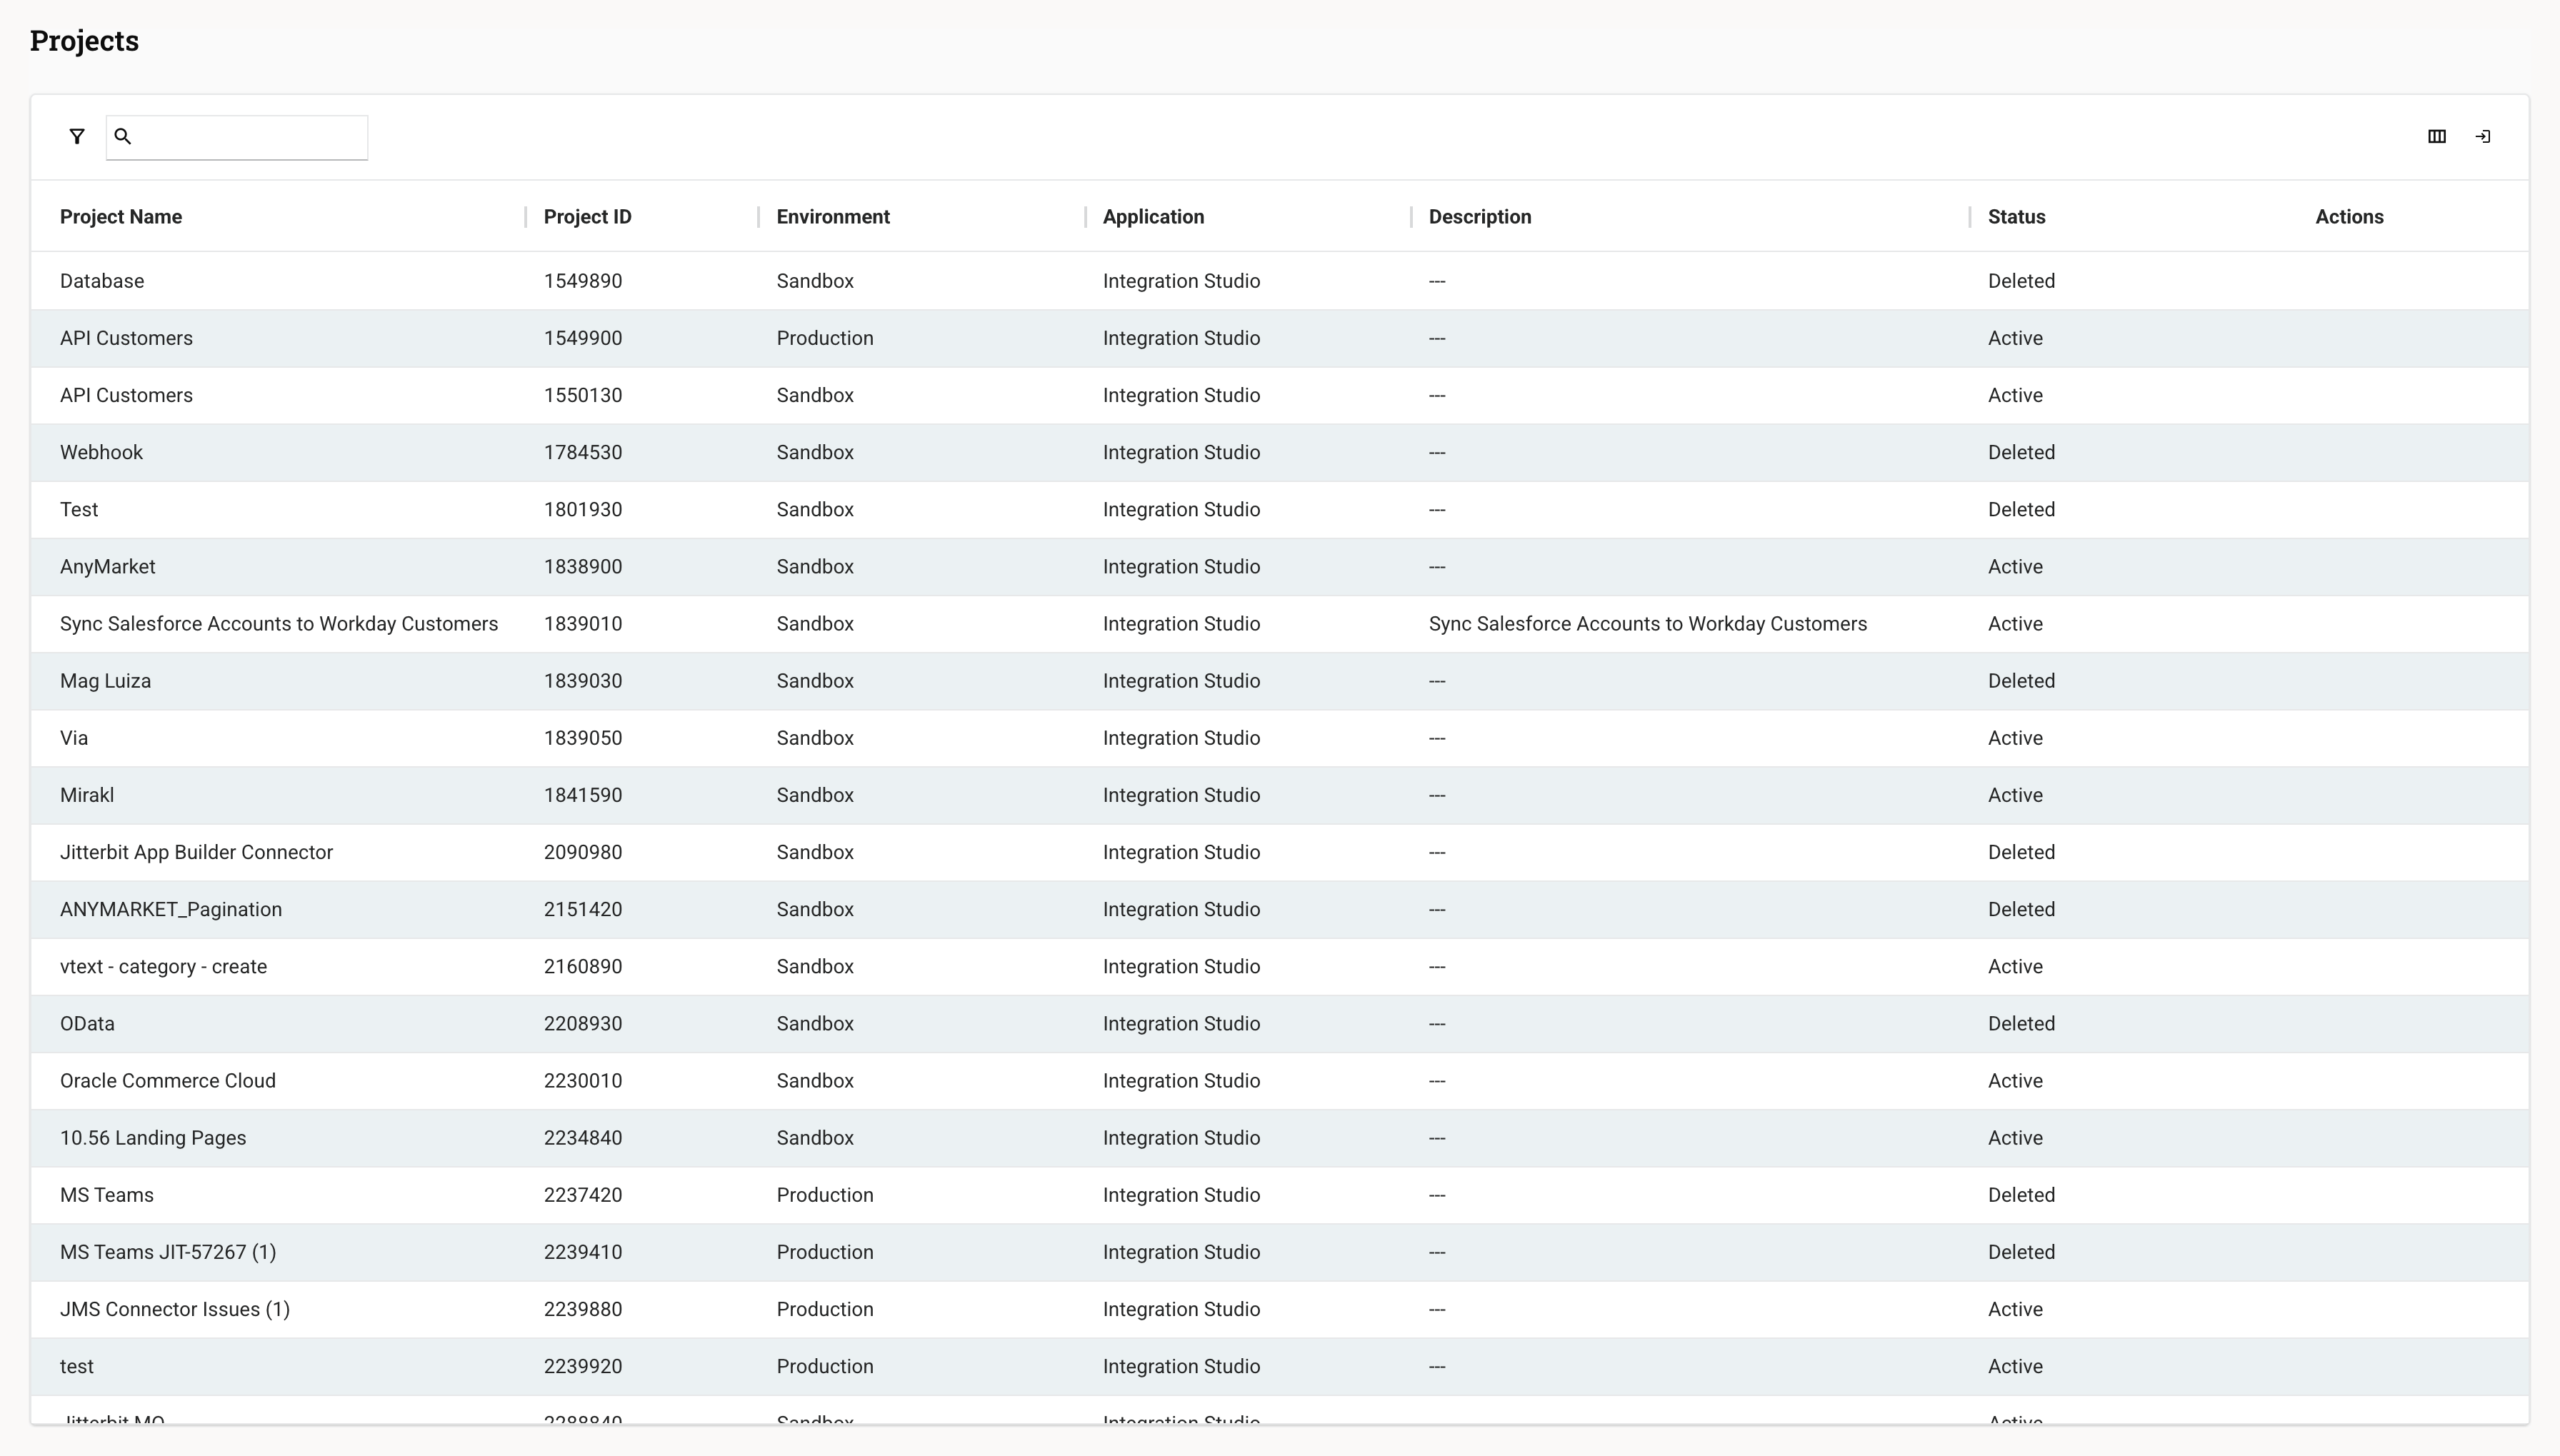
Task: Open the Sync Salesforce Accounts to Workday Customers project
Action: pos(279,623)
